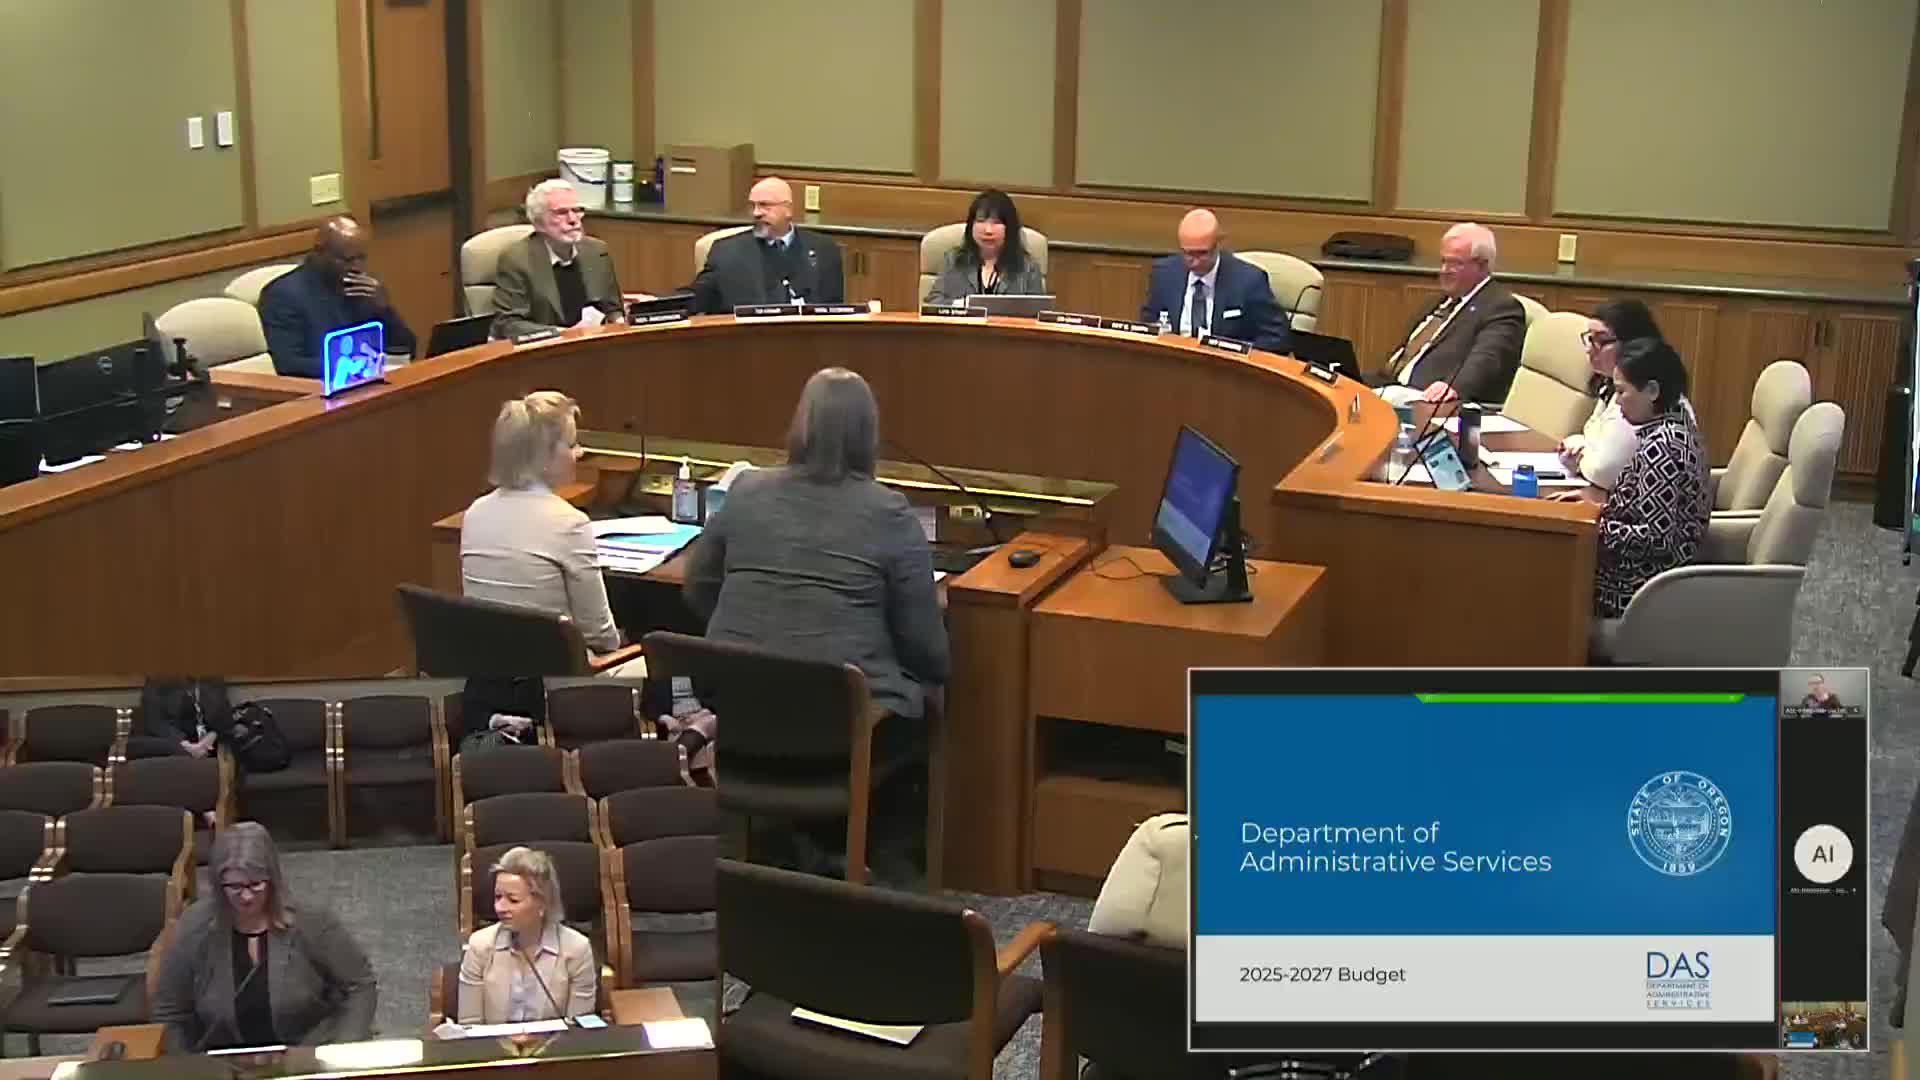Image resolution: width=1920 pixels, height=1080 pixels.
Task: Click the blue water bottle on the right desk
Action: [x=1523, y=480]
